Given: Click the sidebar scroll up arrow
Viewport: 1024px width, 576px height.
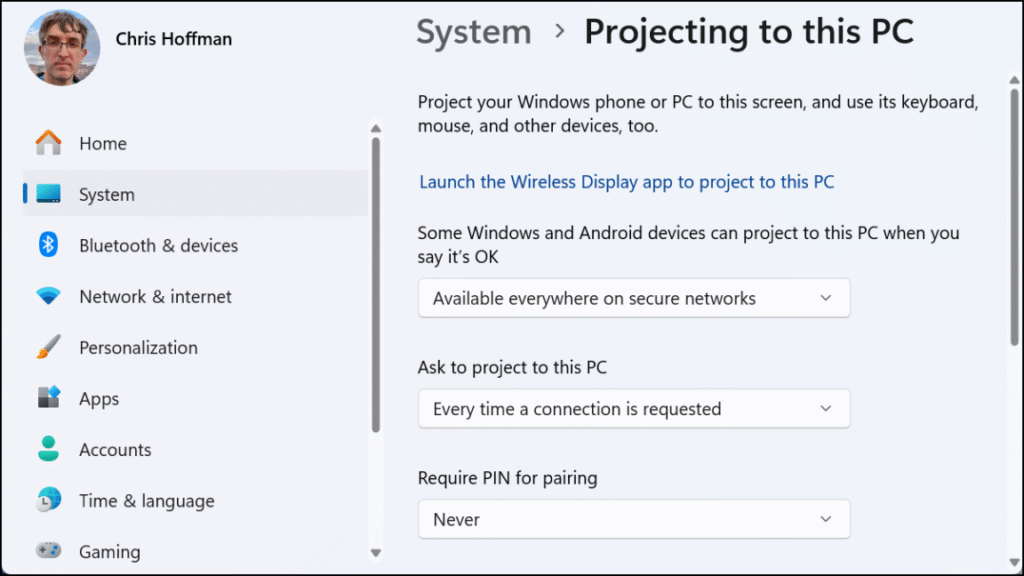Looking at the screenshot, I should [x=376, y=128].
